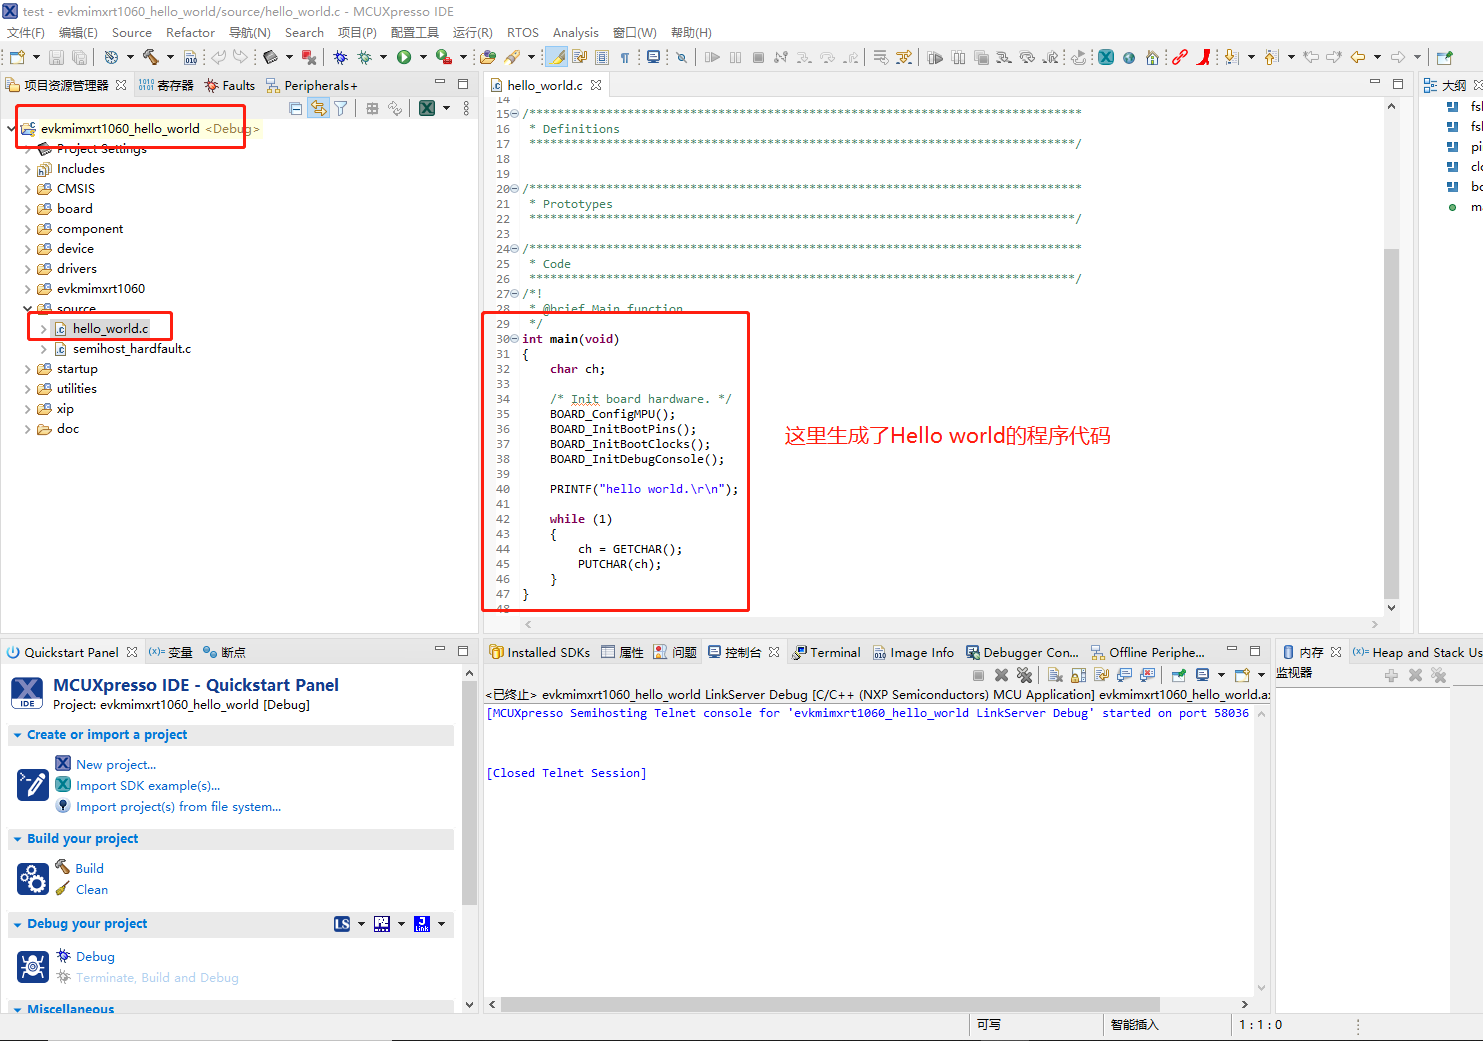The width and height of the screenshot is (1483, 1041).
Task: Open dropdown arrow next to Run button
Action: click(x=423, y=57)
